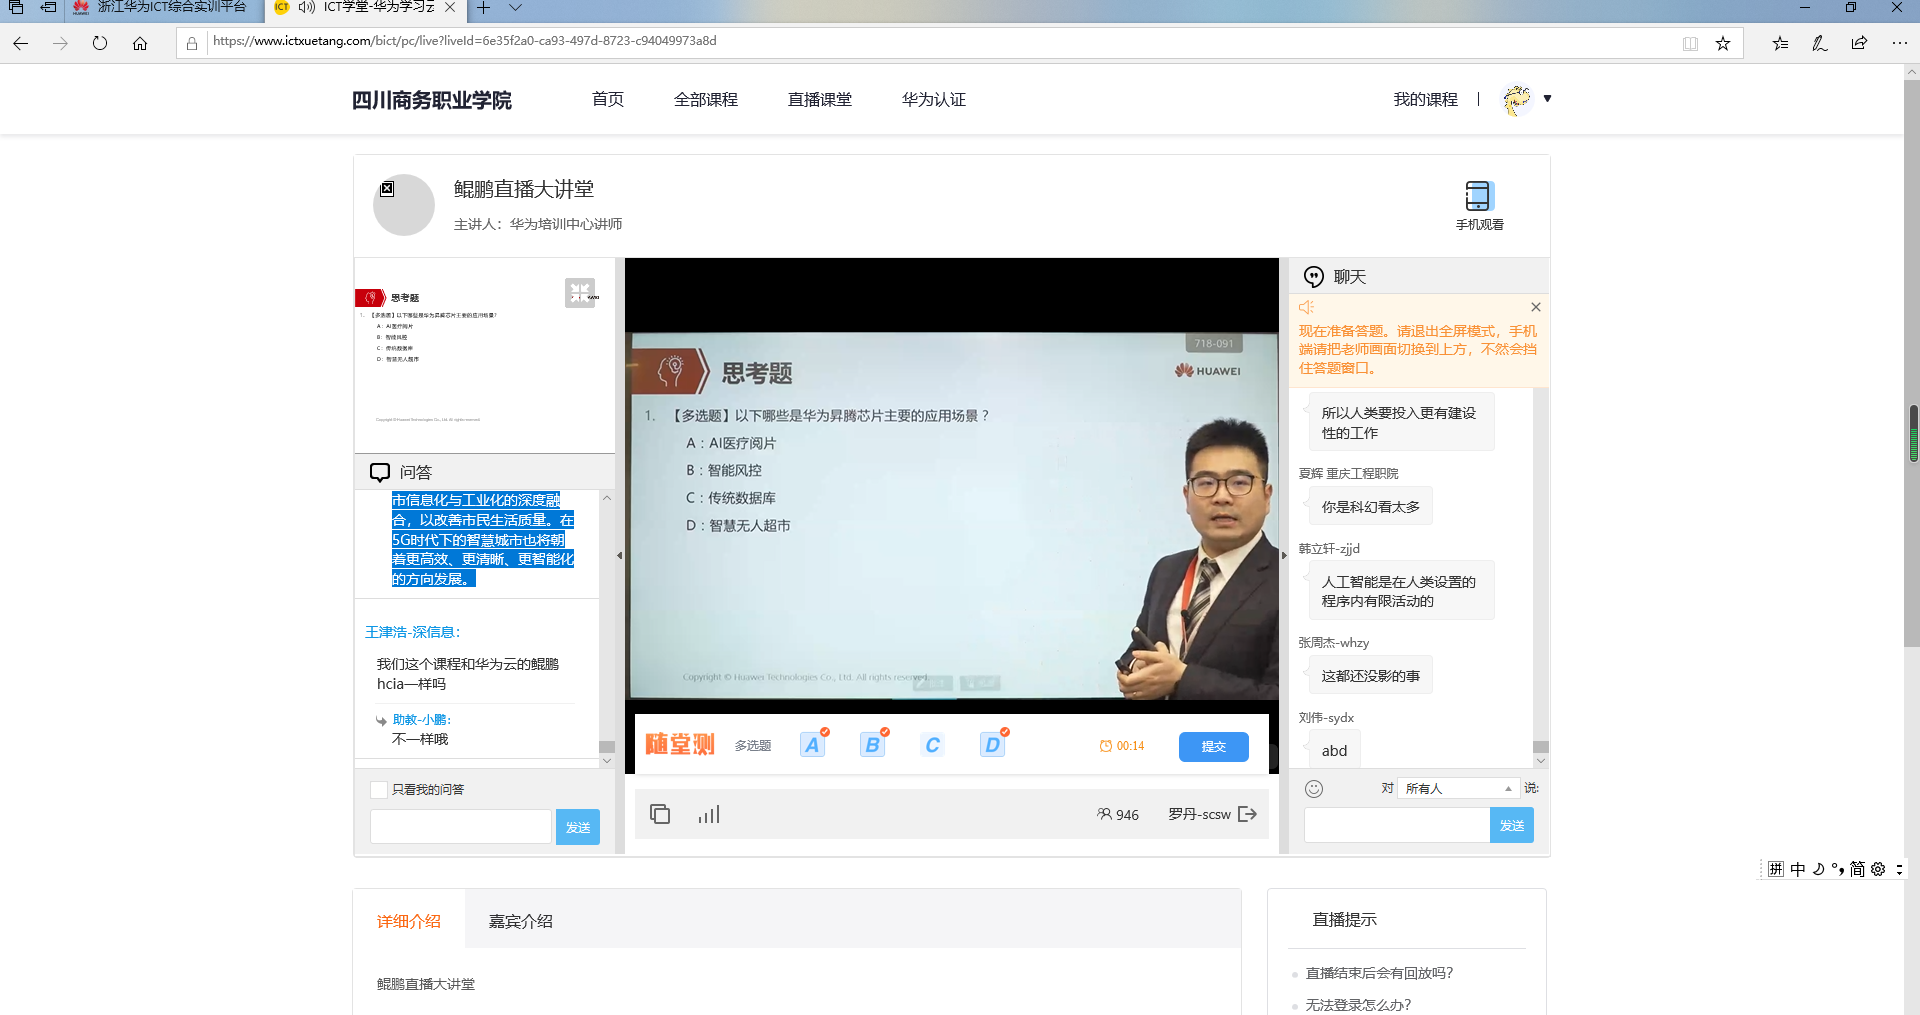This screenshot has width=1920, height=1015.
Task: Refresh the page with the reload icon
Action: [x=100, y=43]
